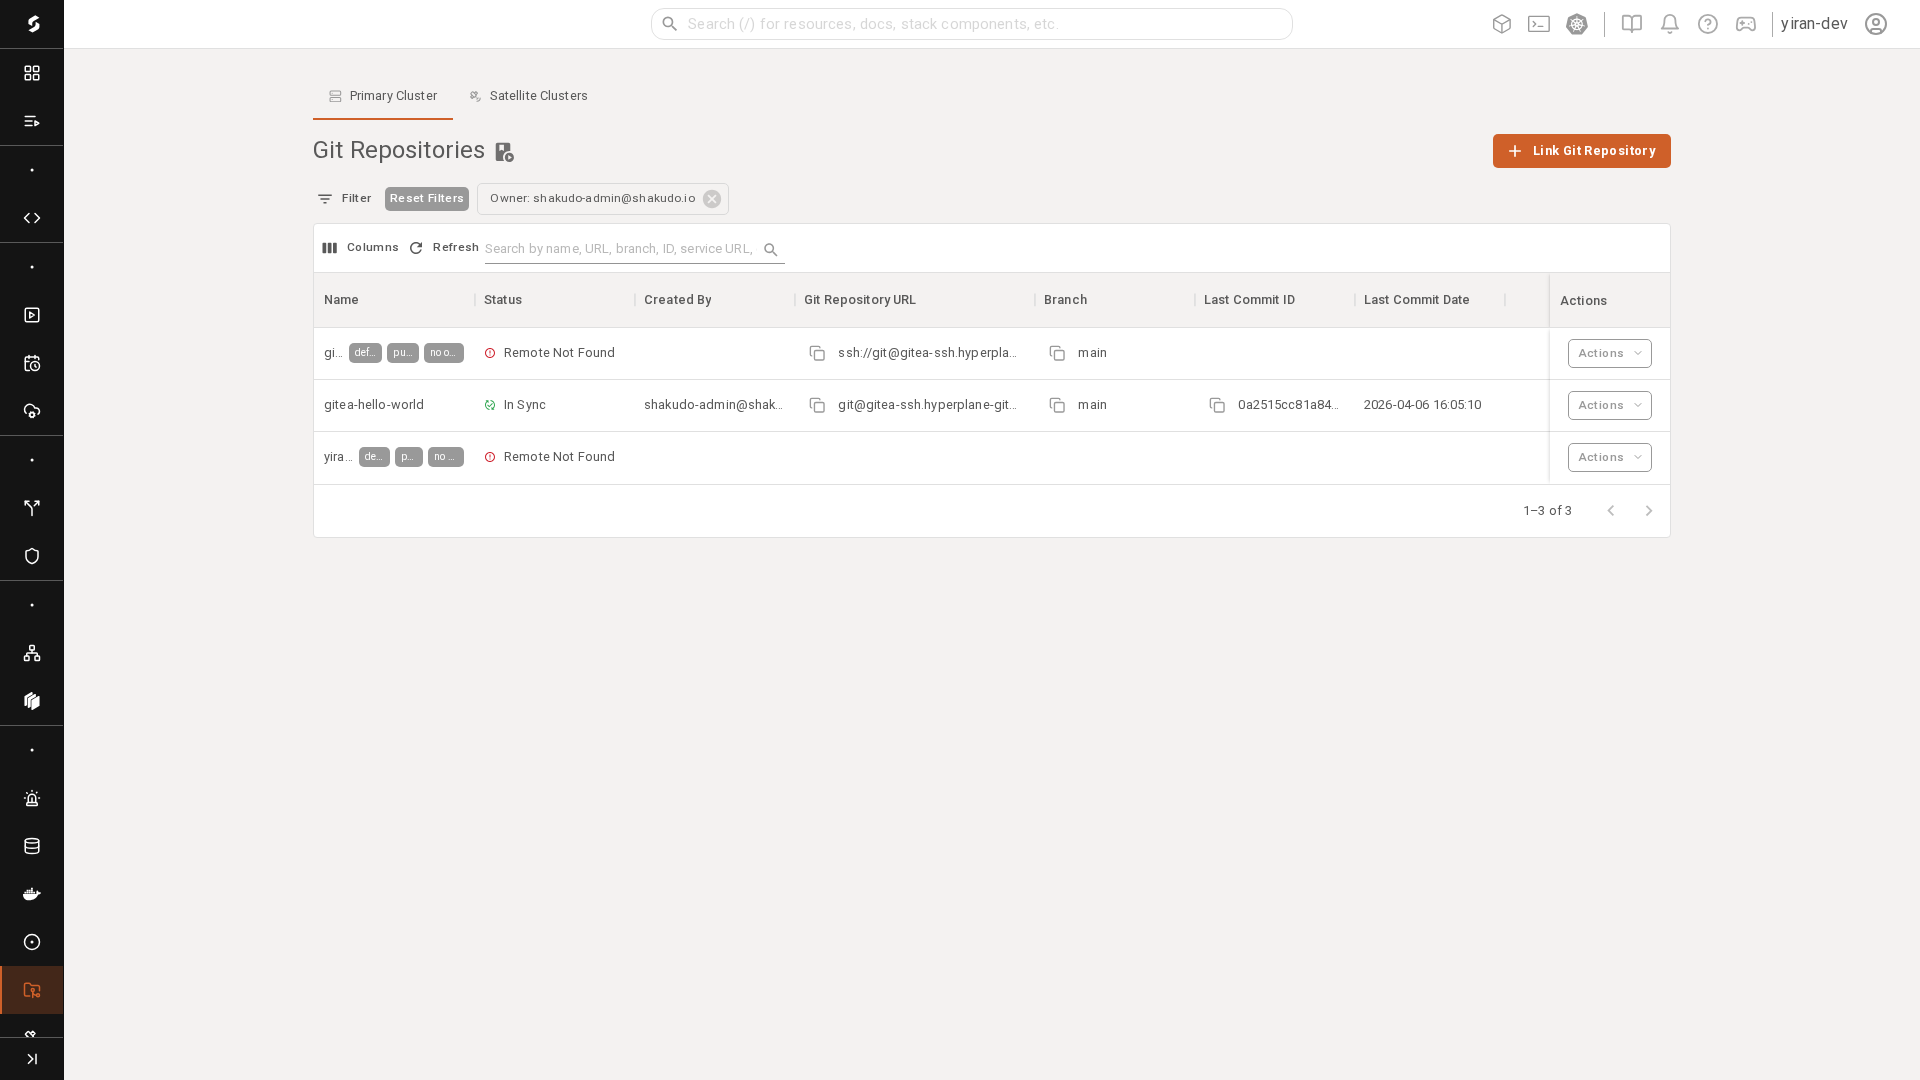
Task: Copy the gitea-hello-world last commit ID
Action: (1217, 405)
